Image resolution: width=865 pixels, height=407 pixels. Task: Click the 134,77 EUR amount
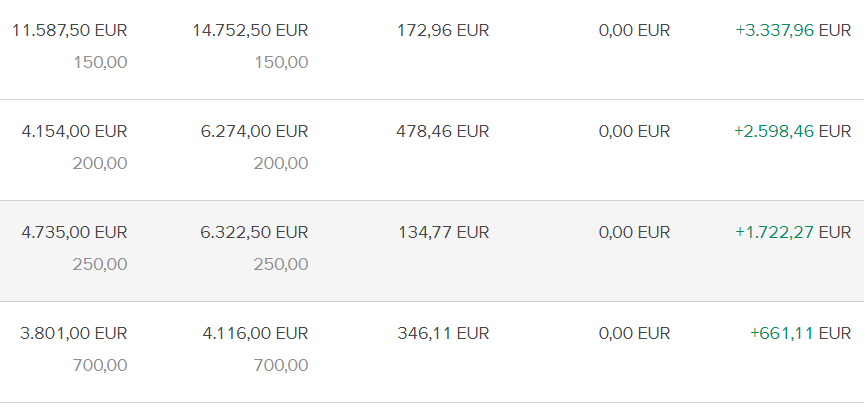pyautogui.click(x=443, y=232)
